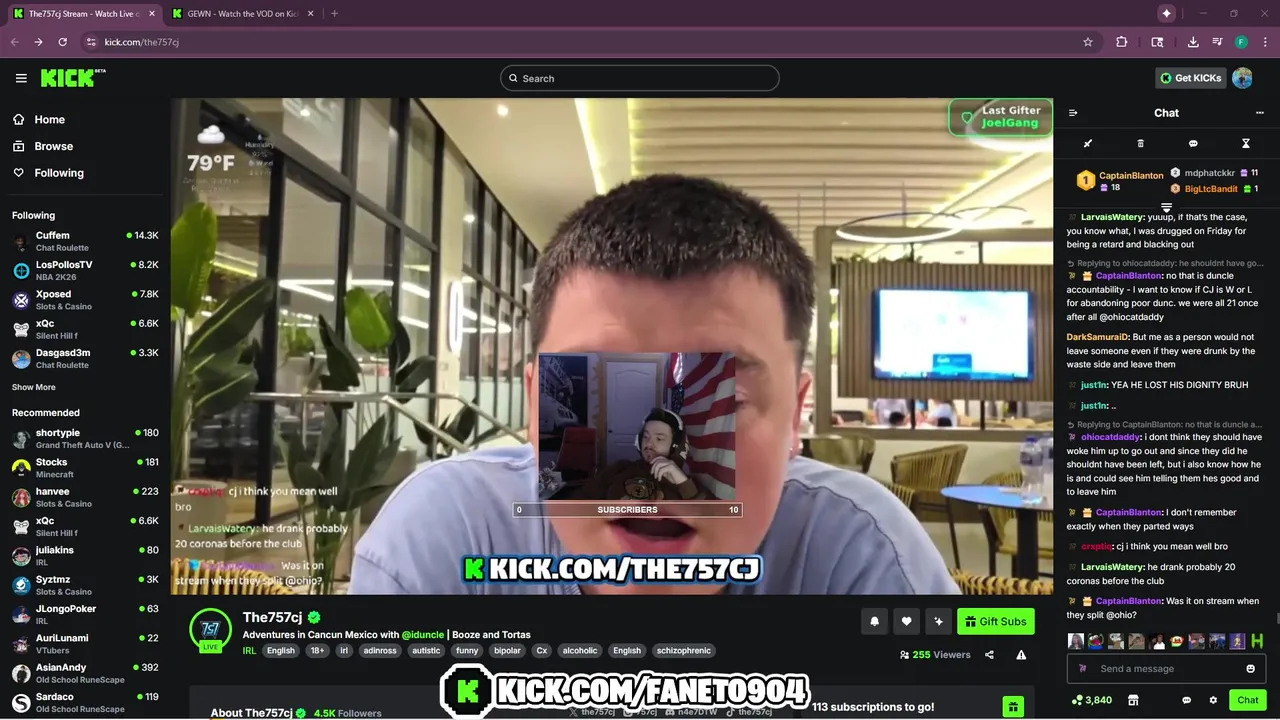Open juliakins IRL channel
The height and width of the screenshot is (720, 1280).
(x=85, y=555)
